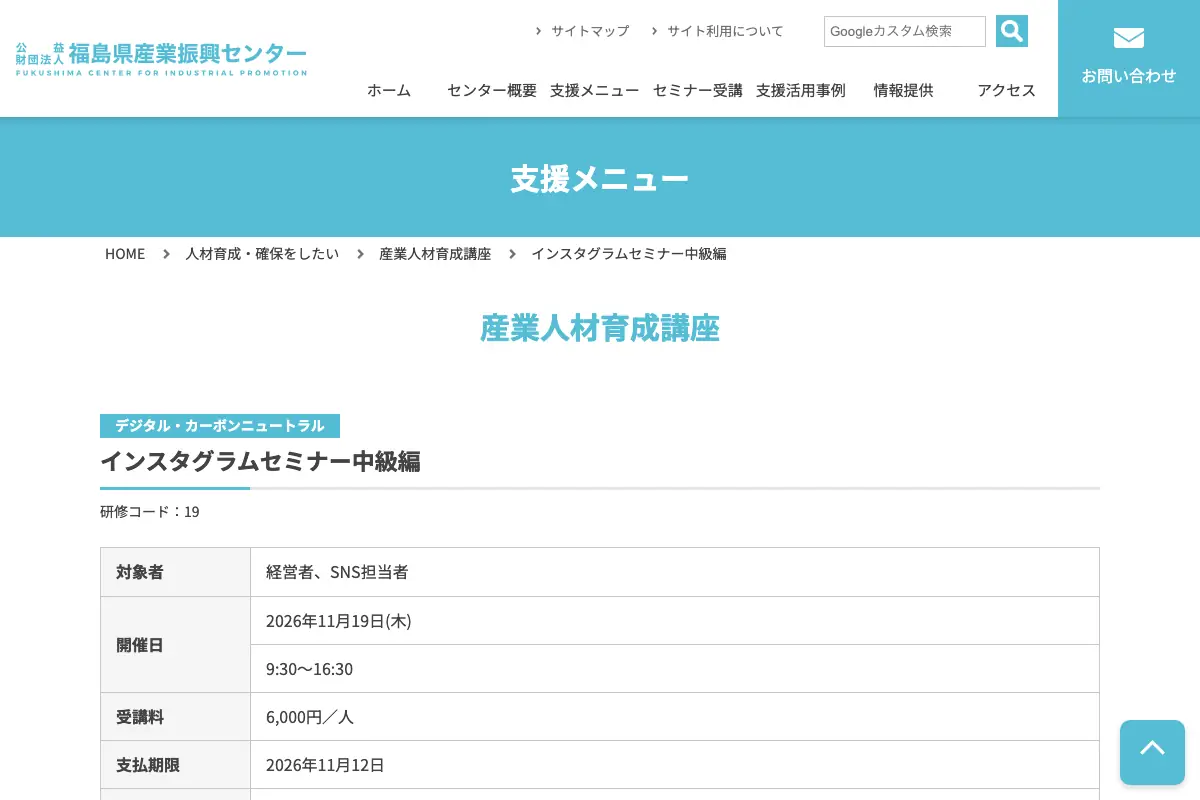Open the センター概要 menu item
Screen dimensions: 1200x800
tap(492, 90)
